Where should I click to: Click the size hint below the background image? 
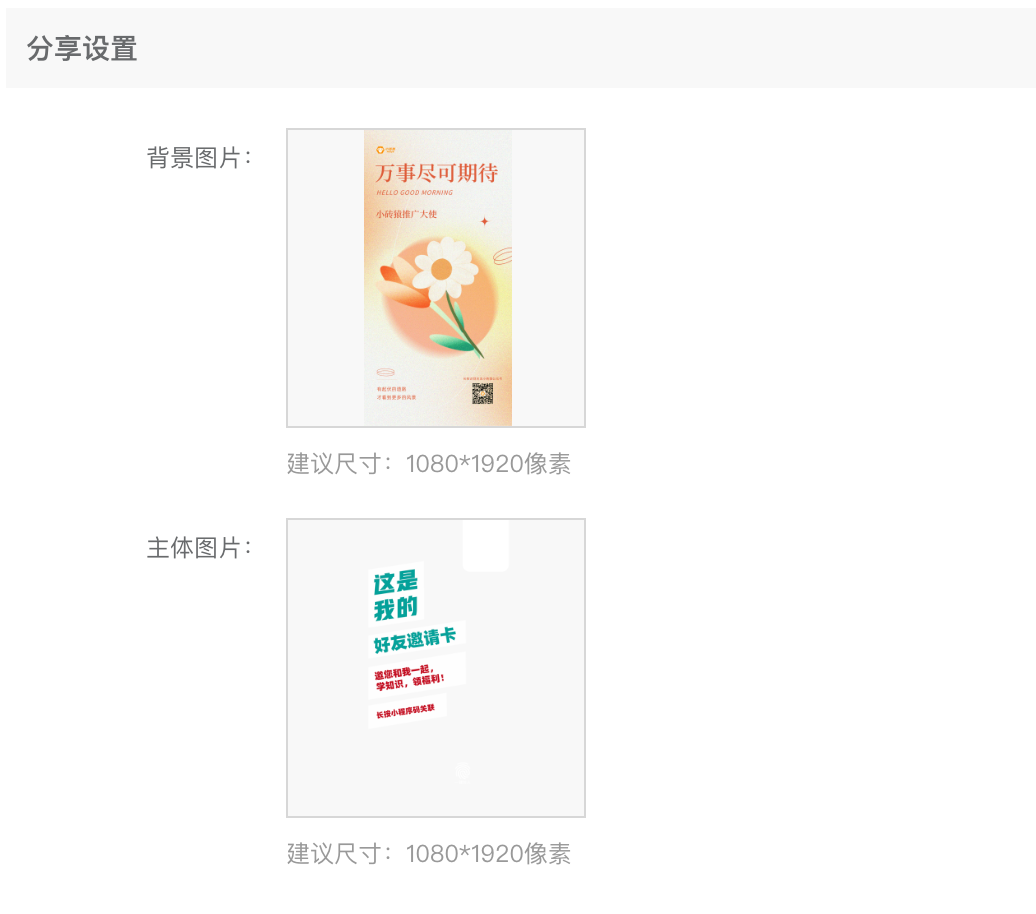pyautogui.click(x=429, y=464)
